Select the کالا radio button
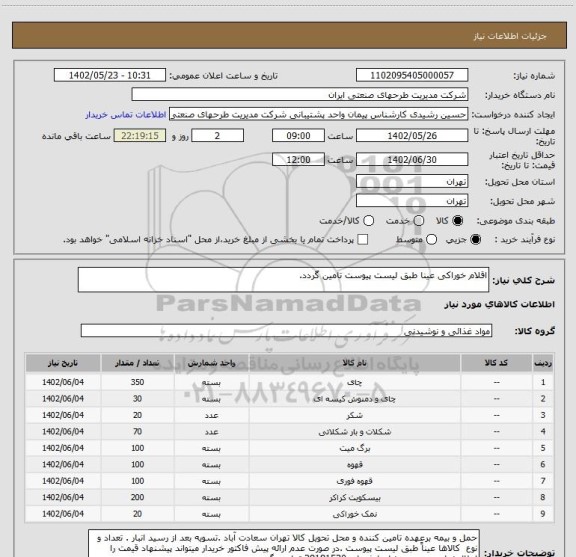 458,221
